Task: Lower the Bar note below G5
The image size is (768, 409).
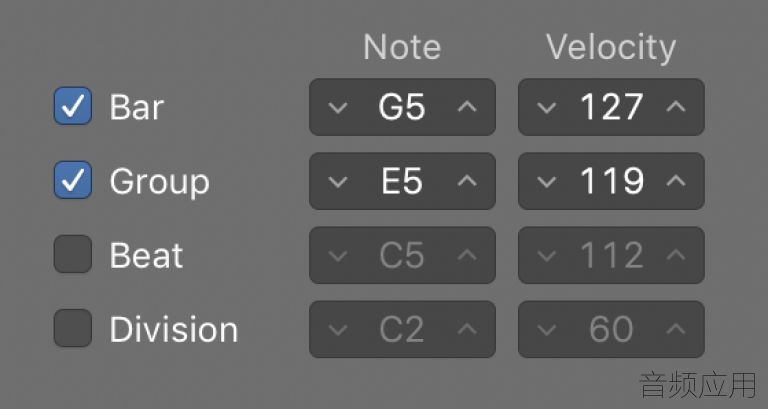Action: (337, 107)
